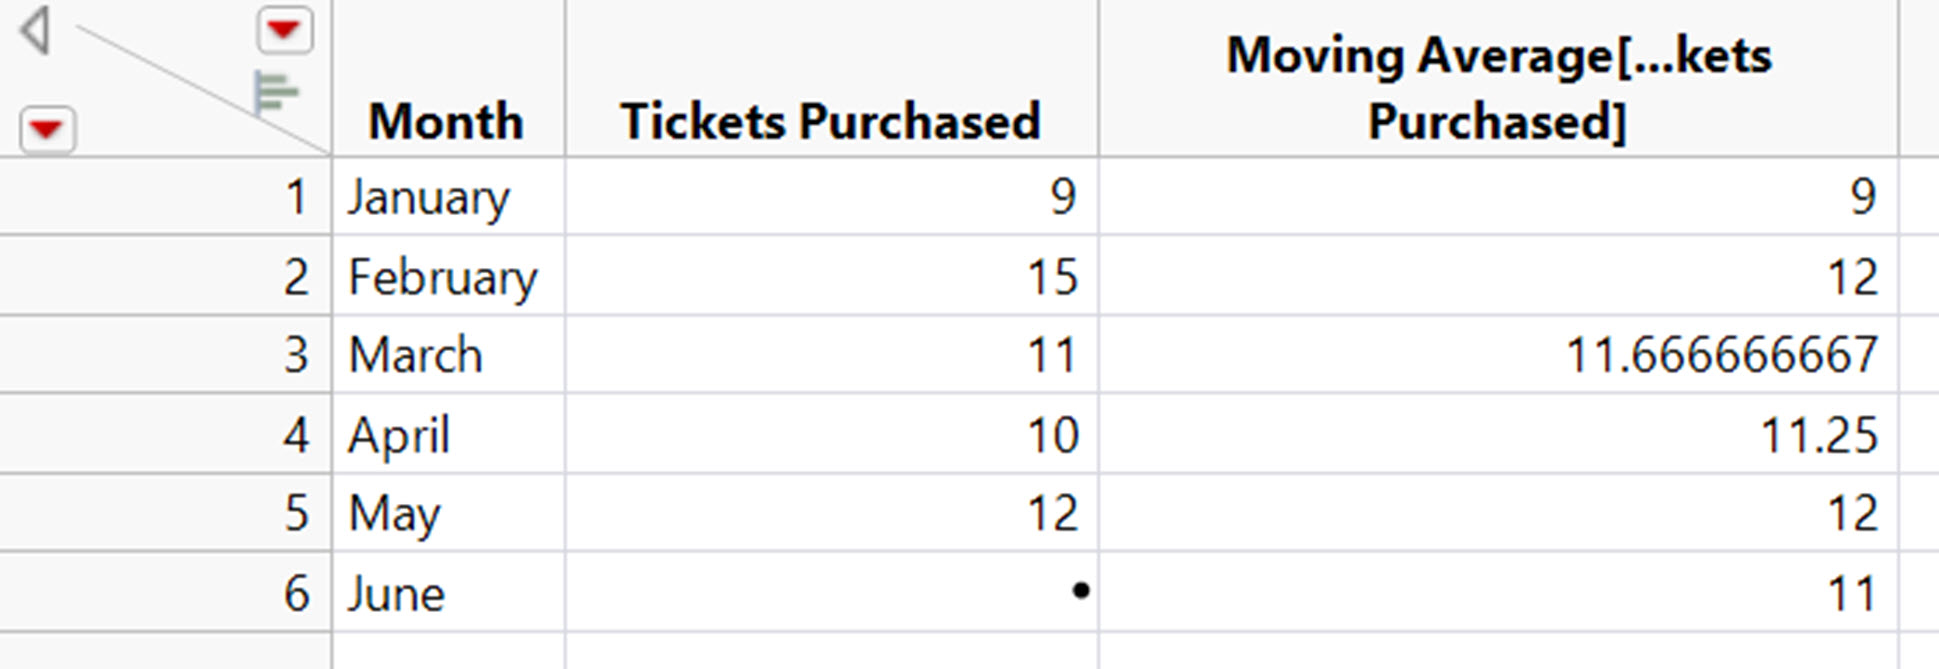
Task: Click the moving average cell 11.25
Action: pos(1498,435)
